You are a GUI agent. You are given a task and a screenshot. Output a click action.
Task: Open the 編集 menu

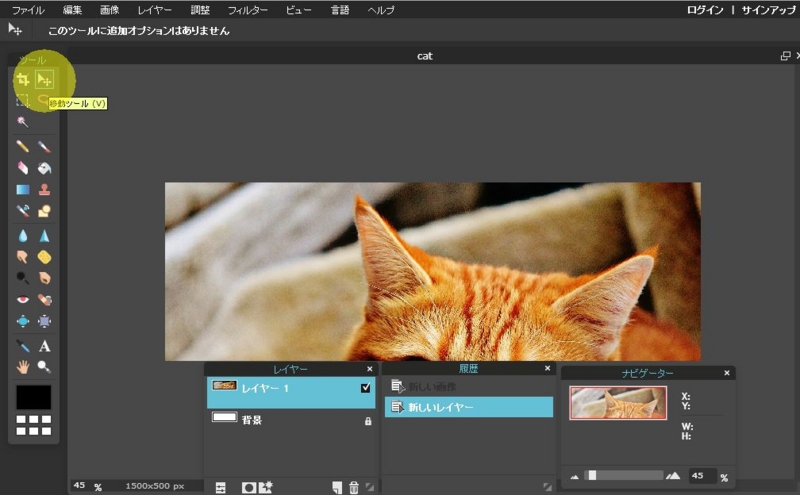(72, 10)
